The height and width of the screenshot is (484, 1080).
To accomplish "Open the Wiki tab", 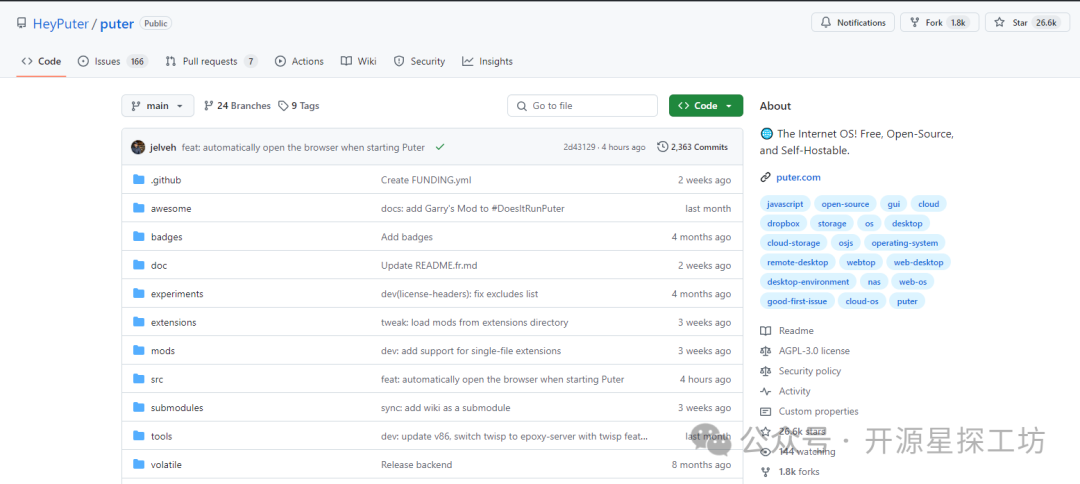I will pos(358,61).
